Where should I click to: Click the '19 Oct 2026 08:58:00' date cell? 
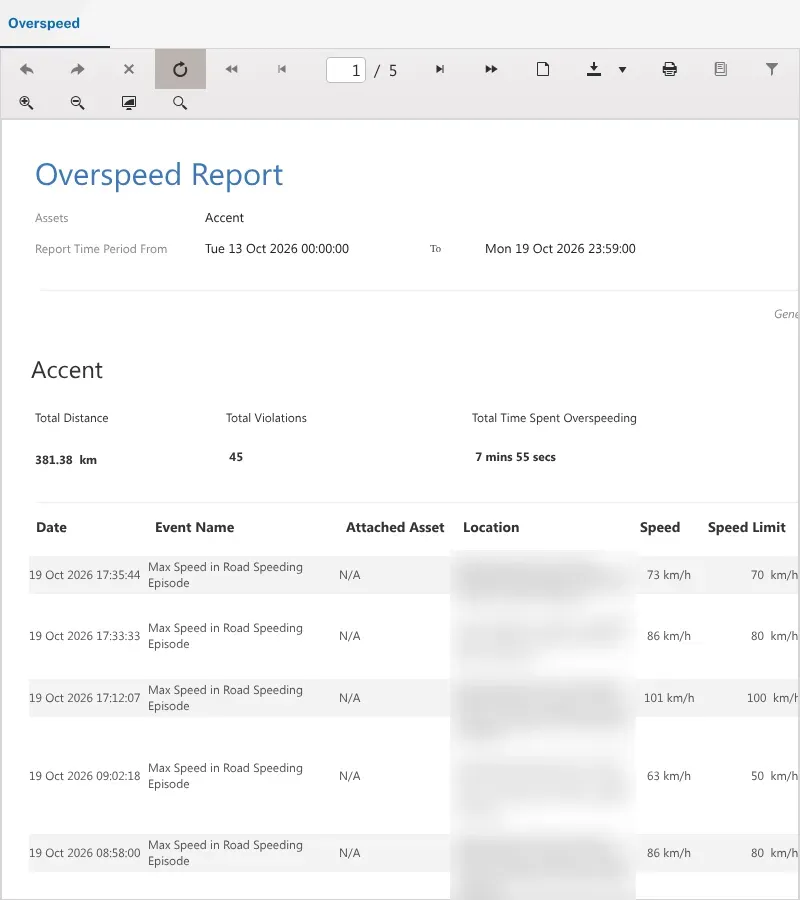click(84, 853)
